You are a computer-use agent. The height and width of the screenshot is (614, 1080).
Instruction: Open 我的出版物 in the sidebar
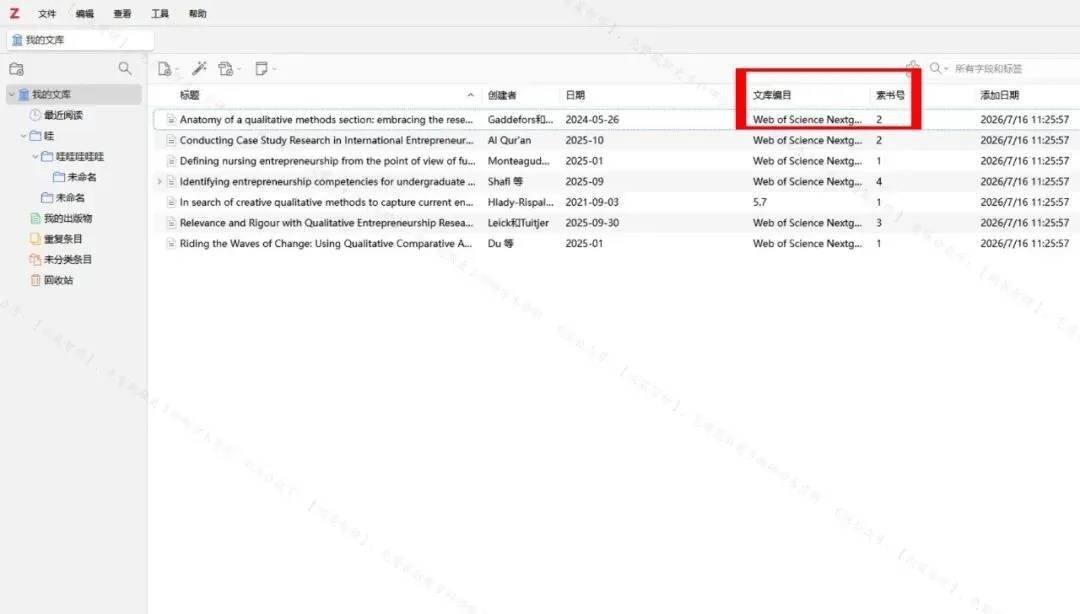[x=68, y=218]
